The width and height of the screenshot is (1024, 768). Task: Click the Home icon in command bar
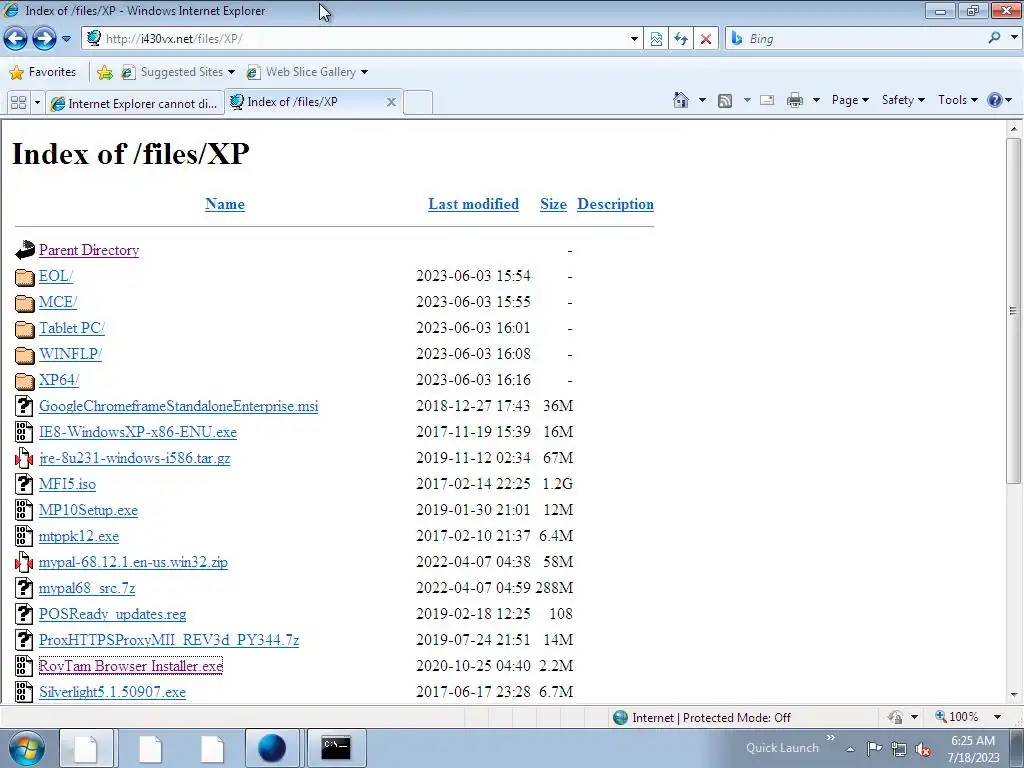(x=680, y=100)
